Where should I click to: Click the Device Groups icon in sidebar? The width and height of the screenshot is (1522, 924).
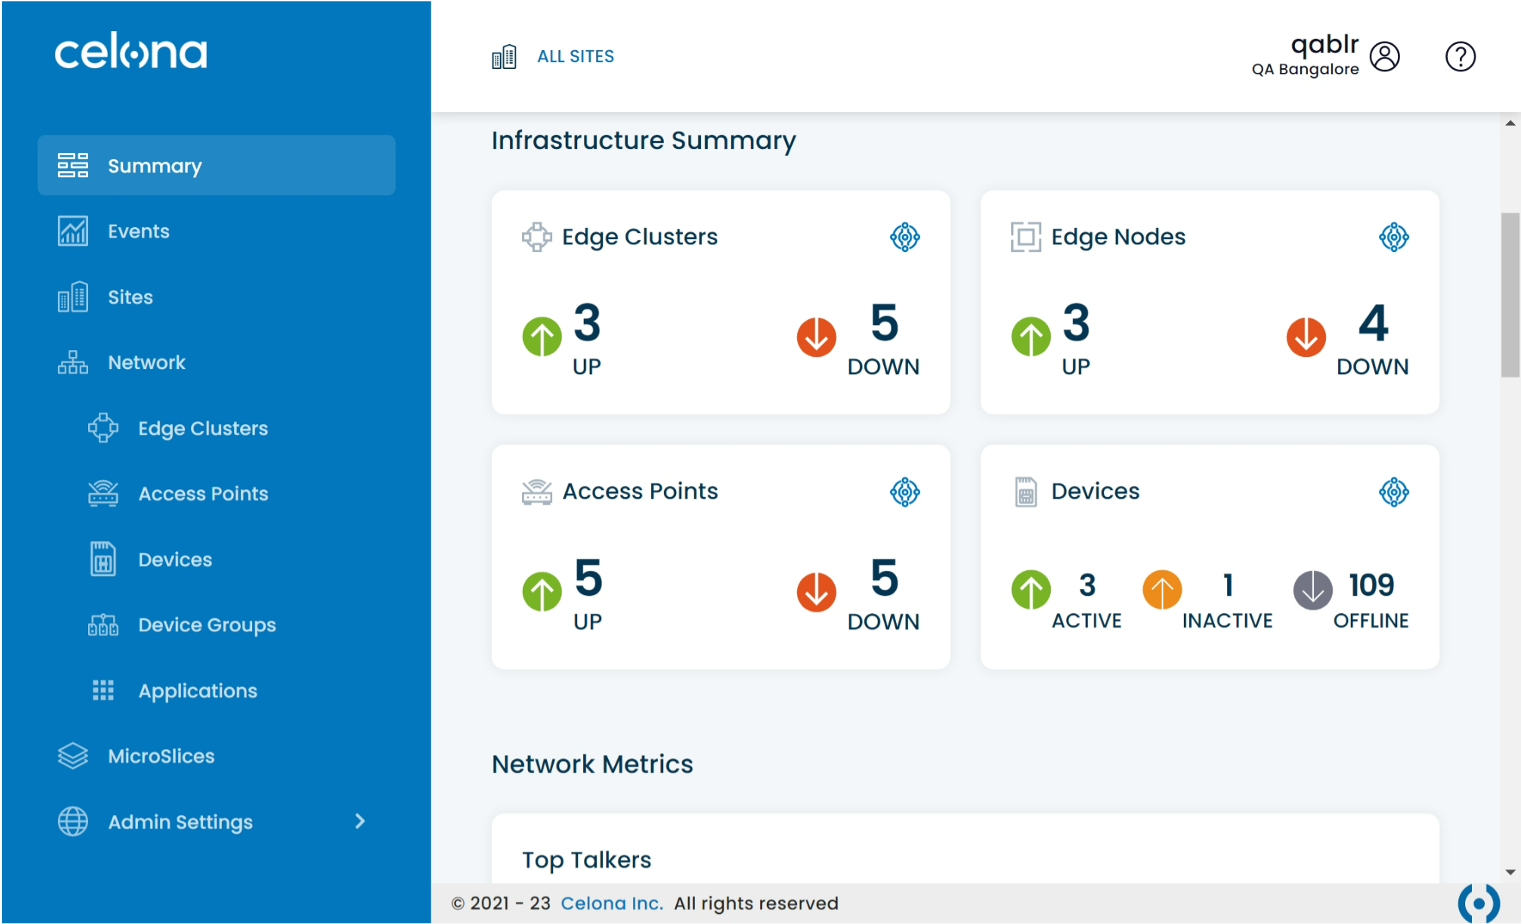tap(103, 624)
